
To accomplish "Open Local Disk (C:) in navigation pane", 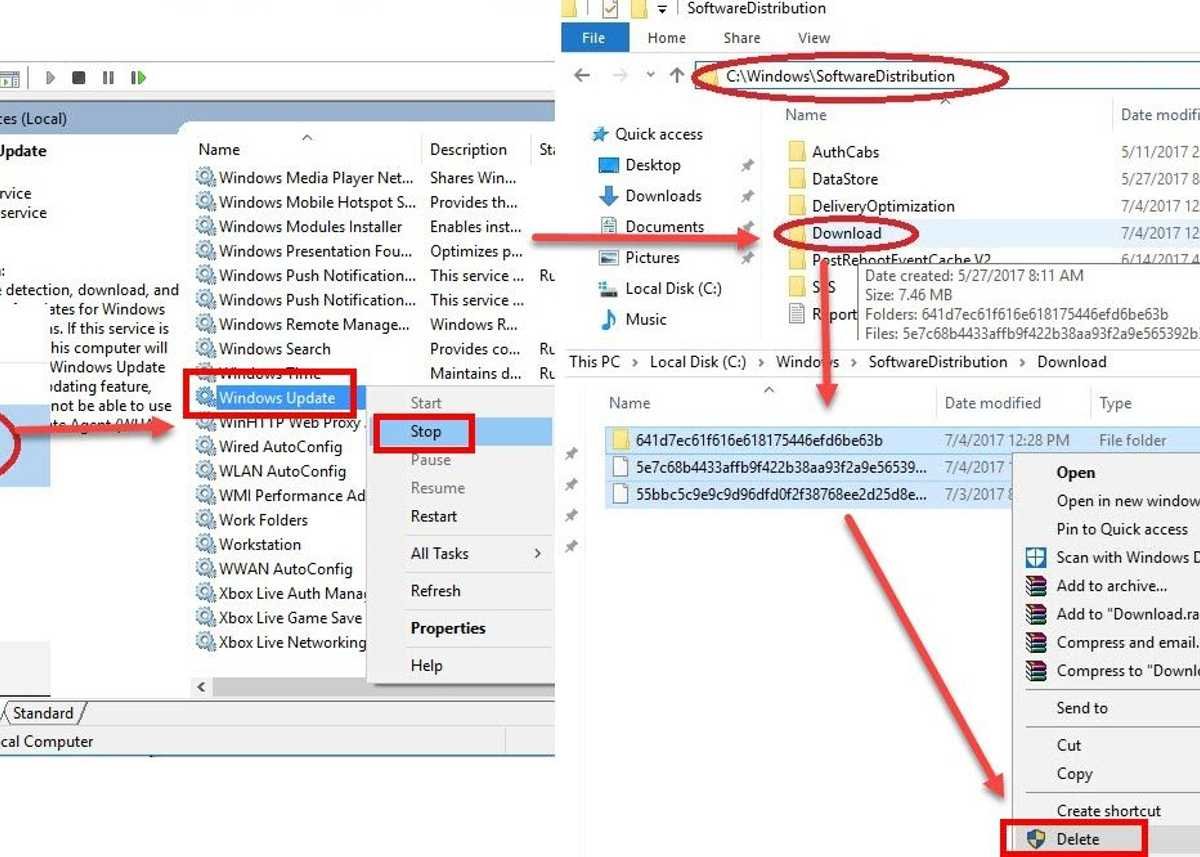I will coord(674,288).
